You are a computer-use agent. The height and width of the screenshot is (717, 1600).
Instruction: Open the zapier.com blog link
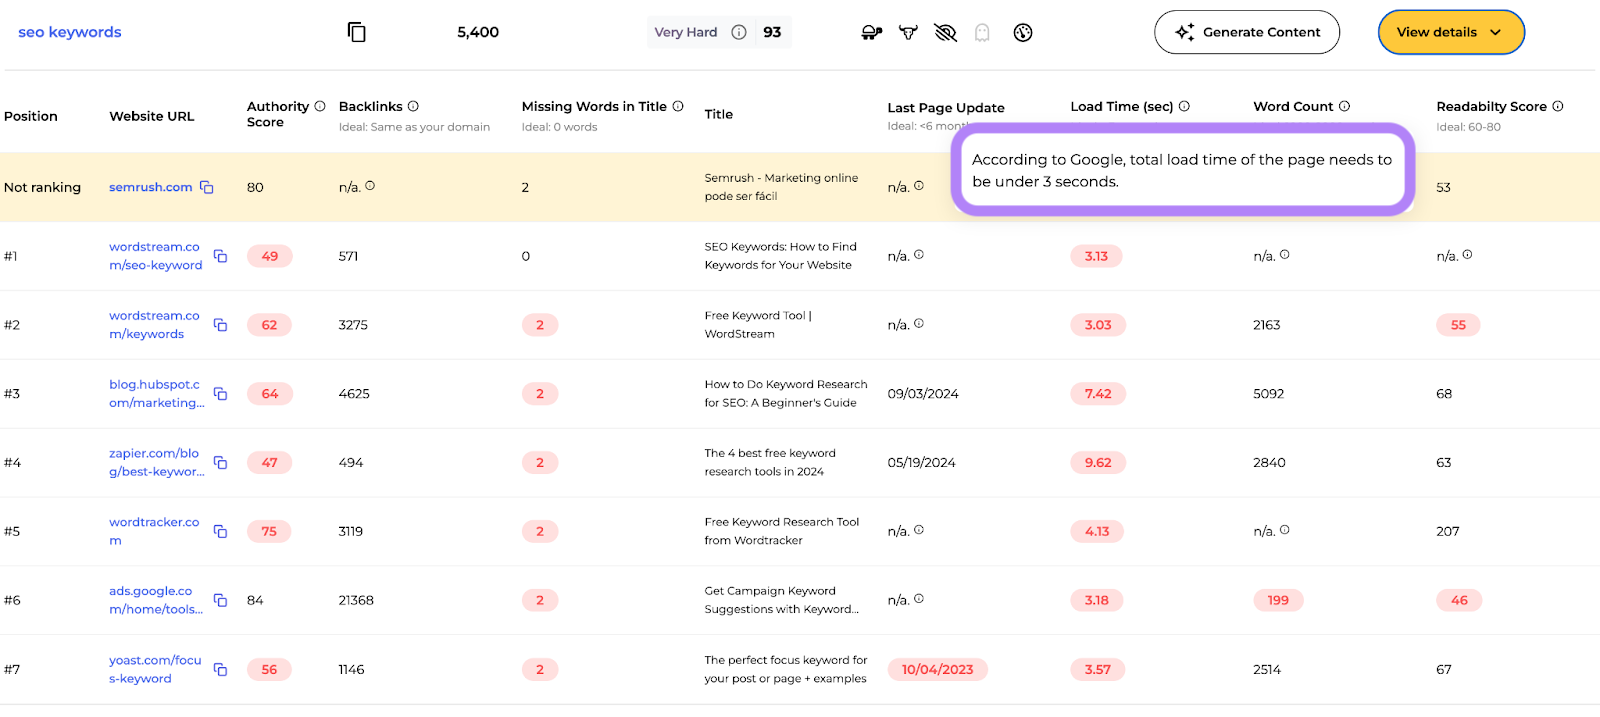[x=156, y=462]
